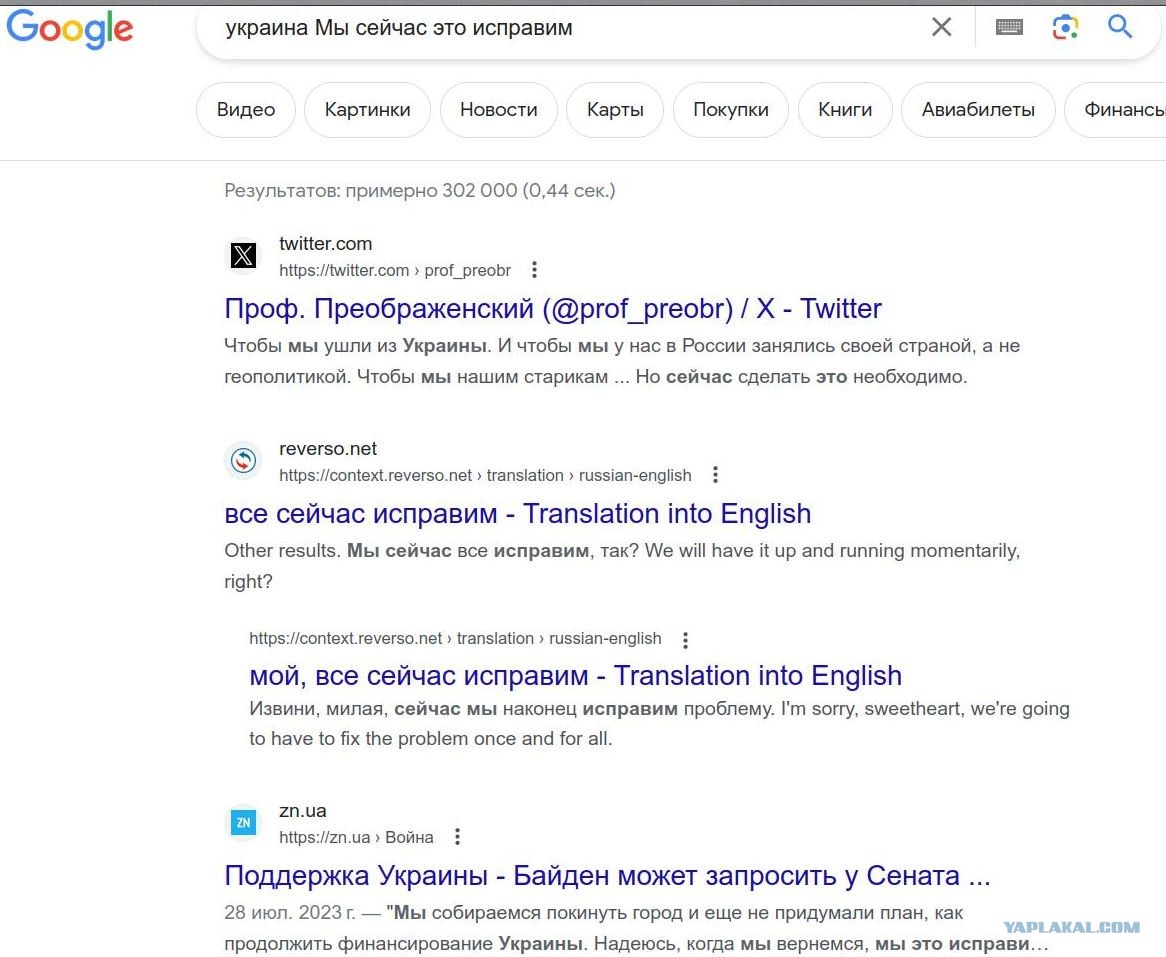Switch to the Покупки filter

(730, 109)
